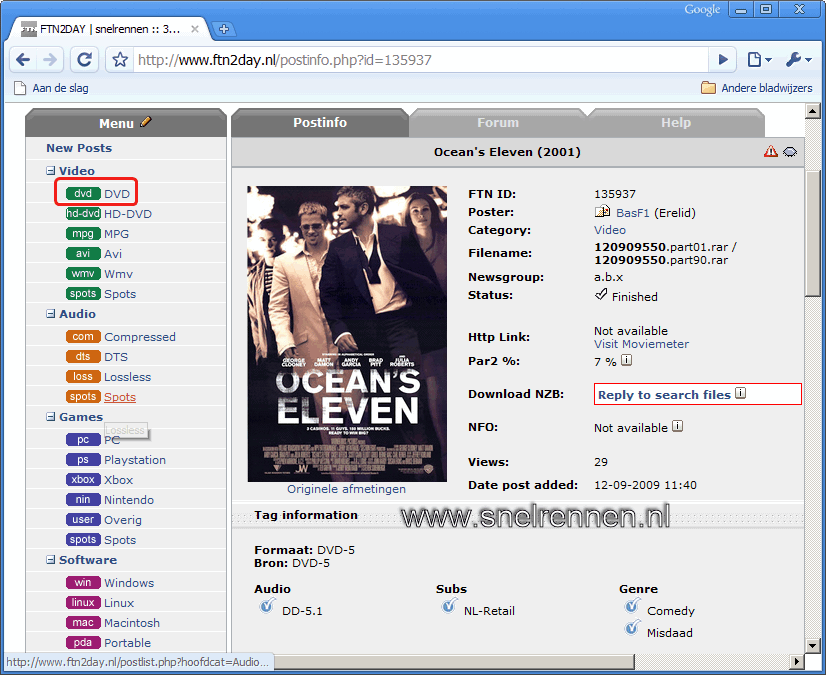
Task: Click the vertical scrollbar up arrow
Action: [812, 111]
